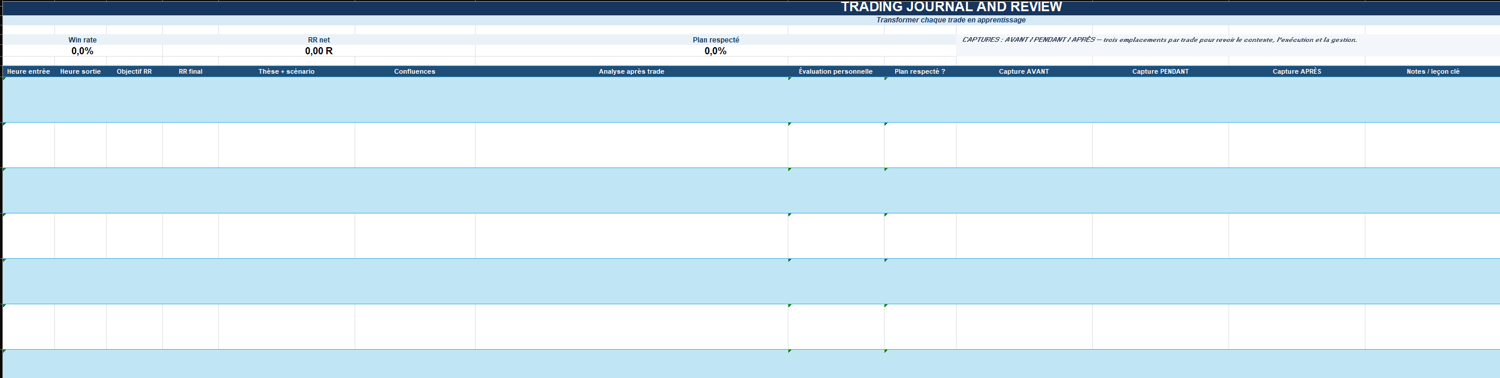
Task: Click first row cell under Plan respecté ?
Action: tap(920, 100)
